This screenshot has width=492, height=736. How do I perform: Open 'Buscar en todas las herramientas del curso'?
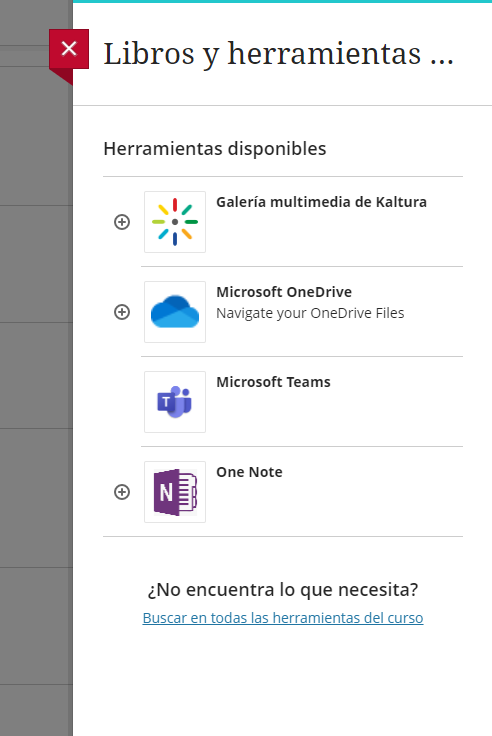[283, 618]
